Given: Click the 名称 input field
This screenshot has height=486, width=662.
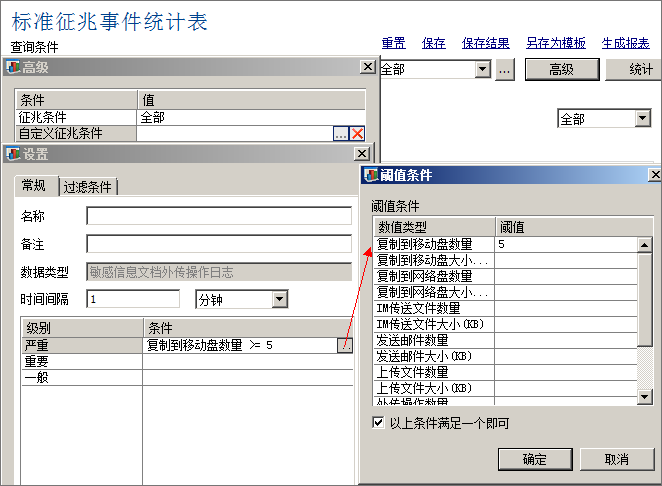Looking at the screenshot, I should 218,216.
